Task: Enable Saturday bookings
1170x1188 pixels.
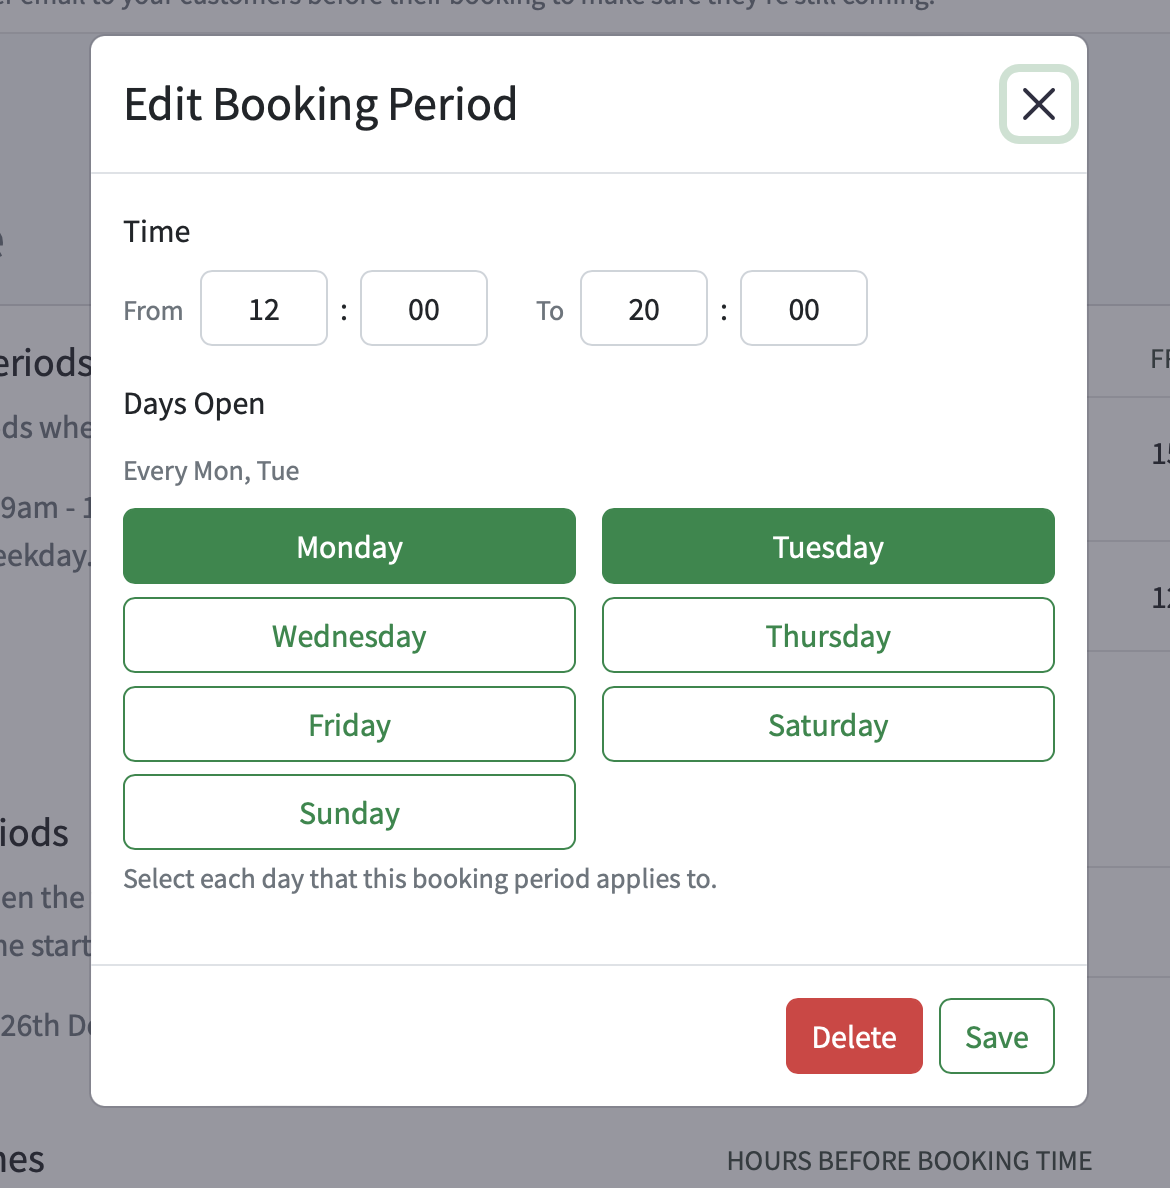Action: tap(828, 724)
